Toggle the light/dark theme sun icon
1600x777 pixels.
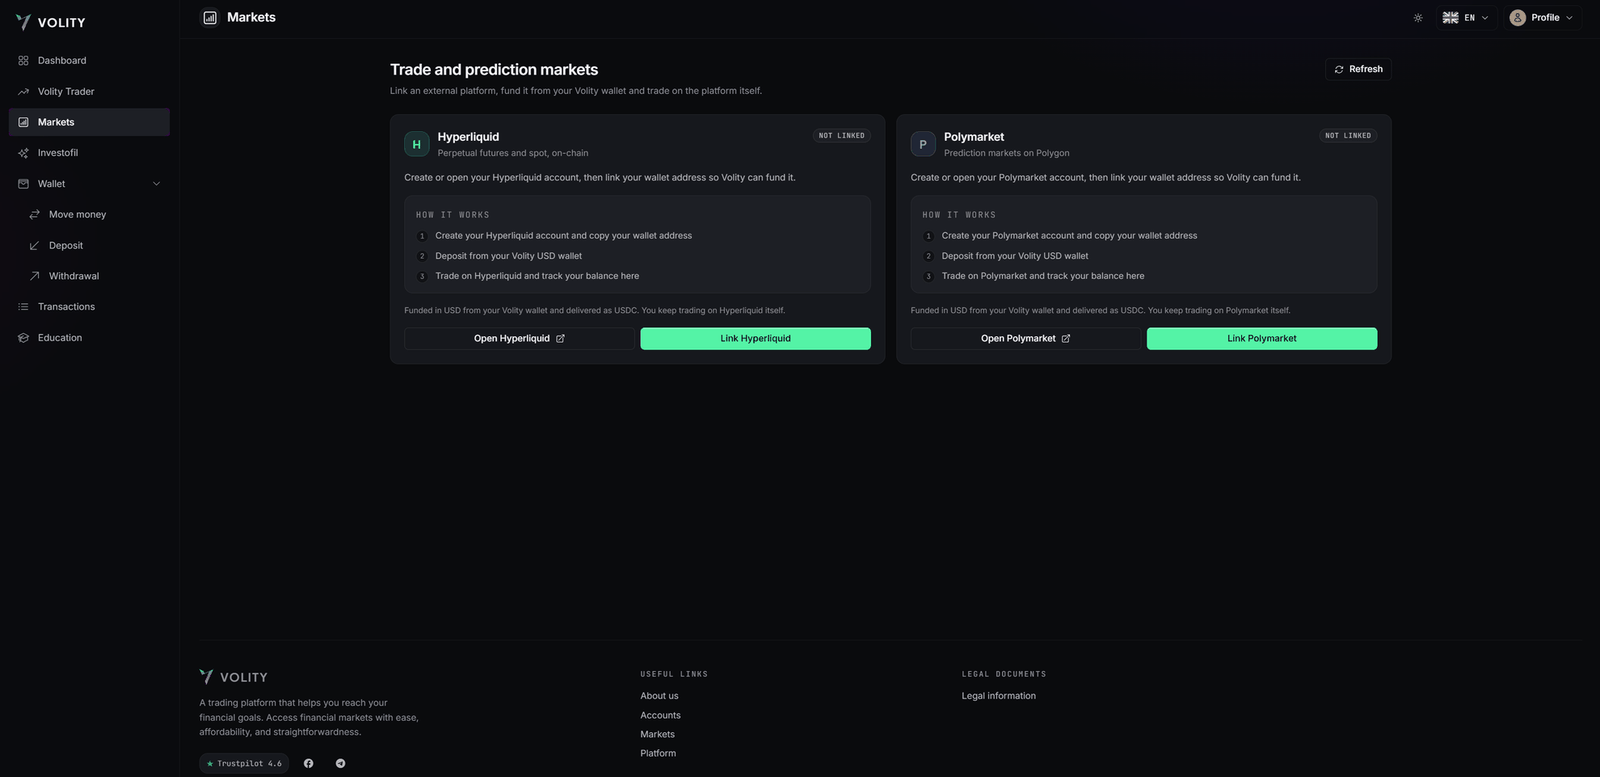(x=1418, y=18)
